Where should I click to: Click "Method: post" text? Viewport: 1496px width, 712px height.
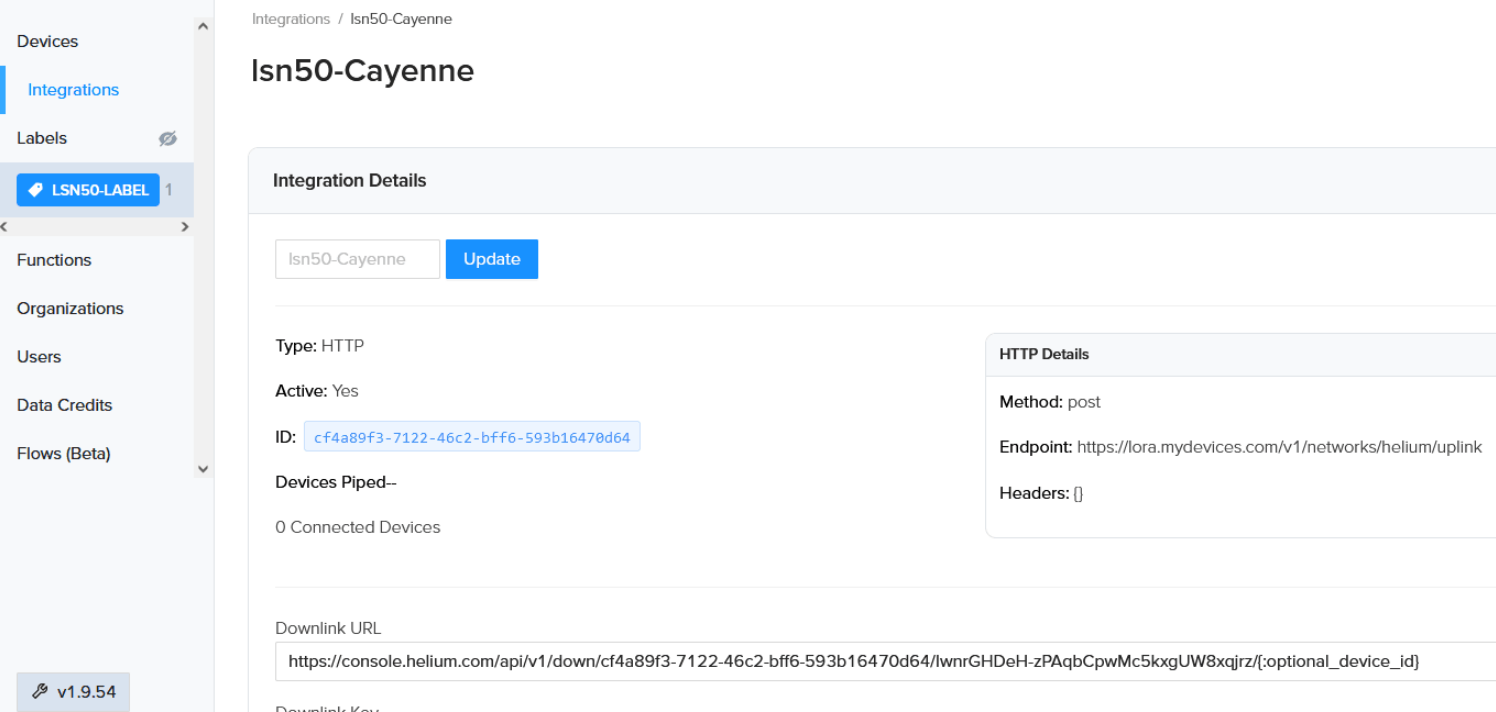[x=1050, y=402]
